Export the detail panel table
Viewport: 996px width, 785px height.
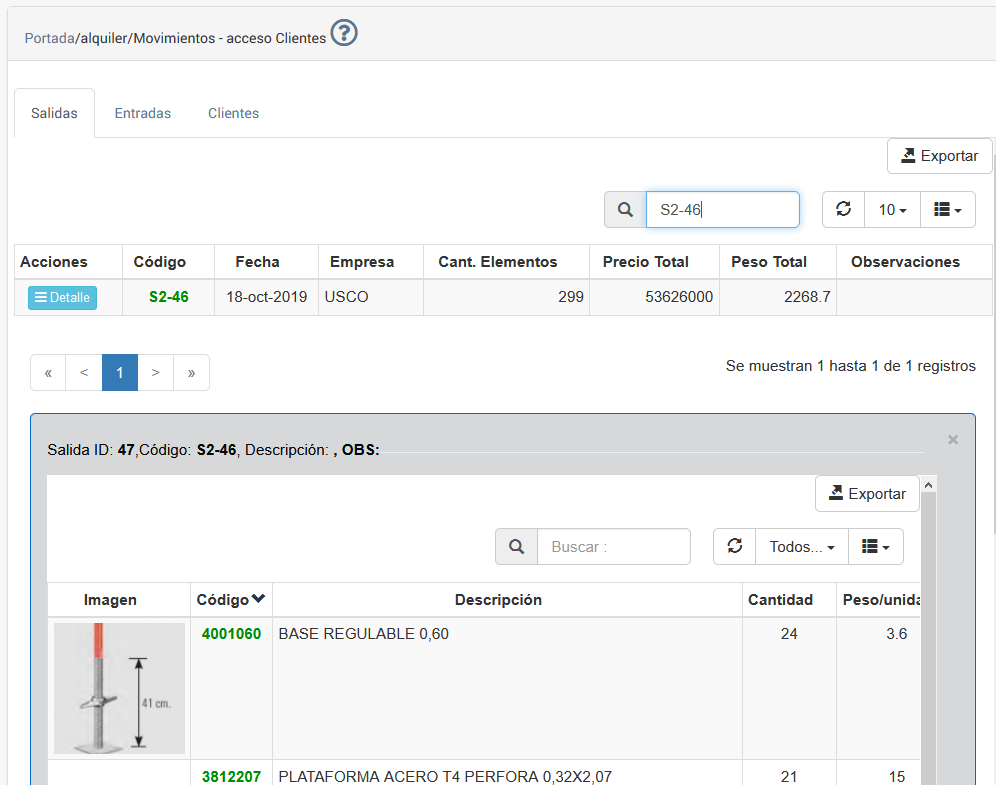tap(866, 494)
